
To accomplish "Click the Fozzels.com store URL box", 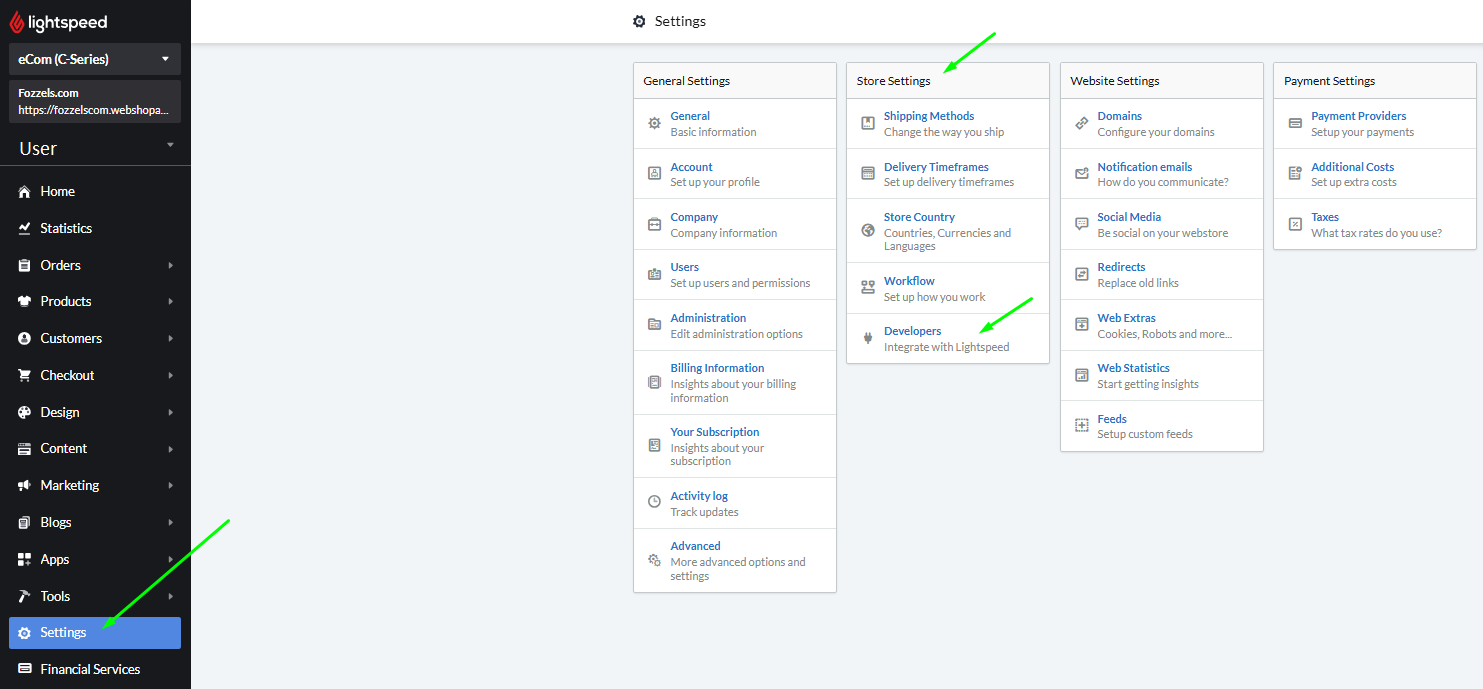I will click(x=95, y=101).
